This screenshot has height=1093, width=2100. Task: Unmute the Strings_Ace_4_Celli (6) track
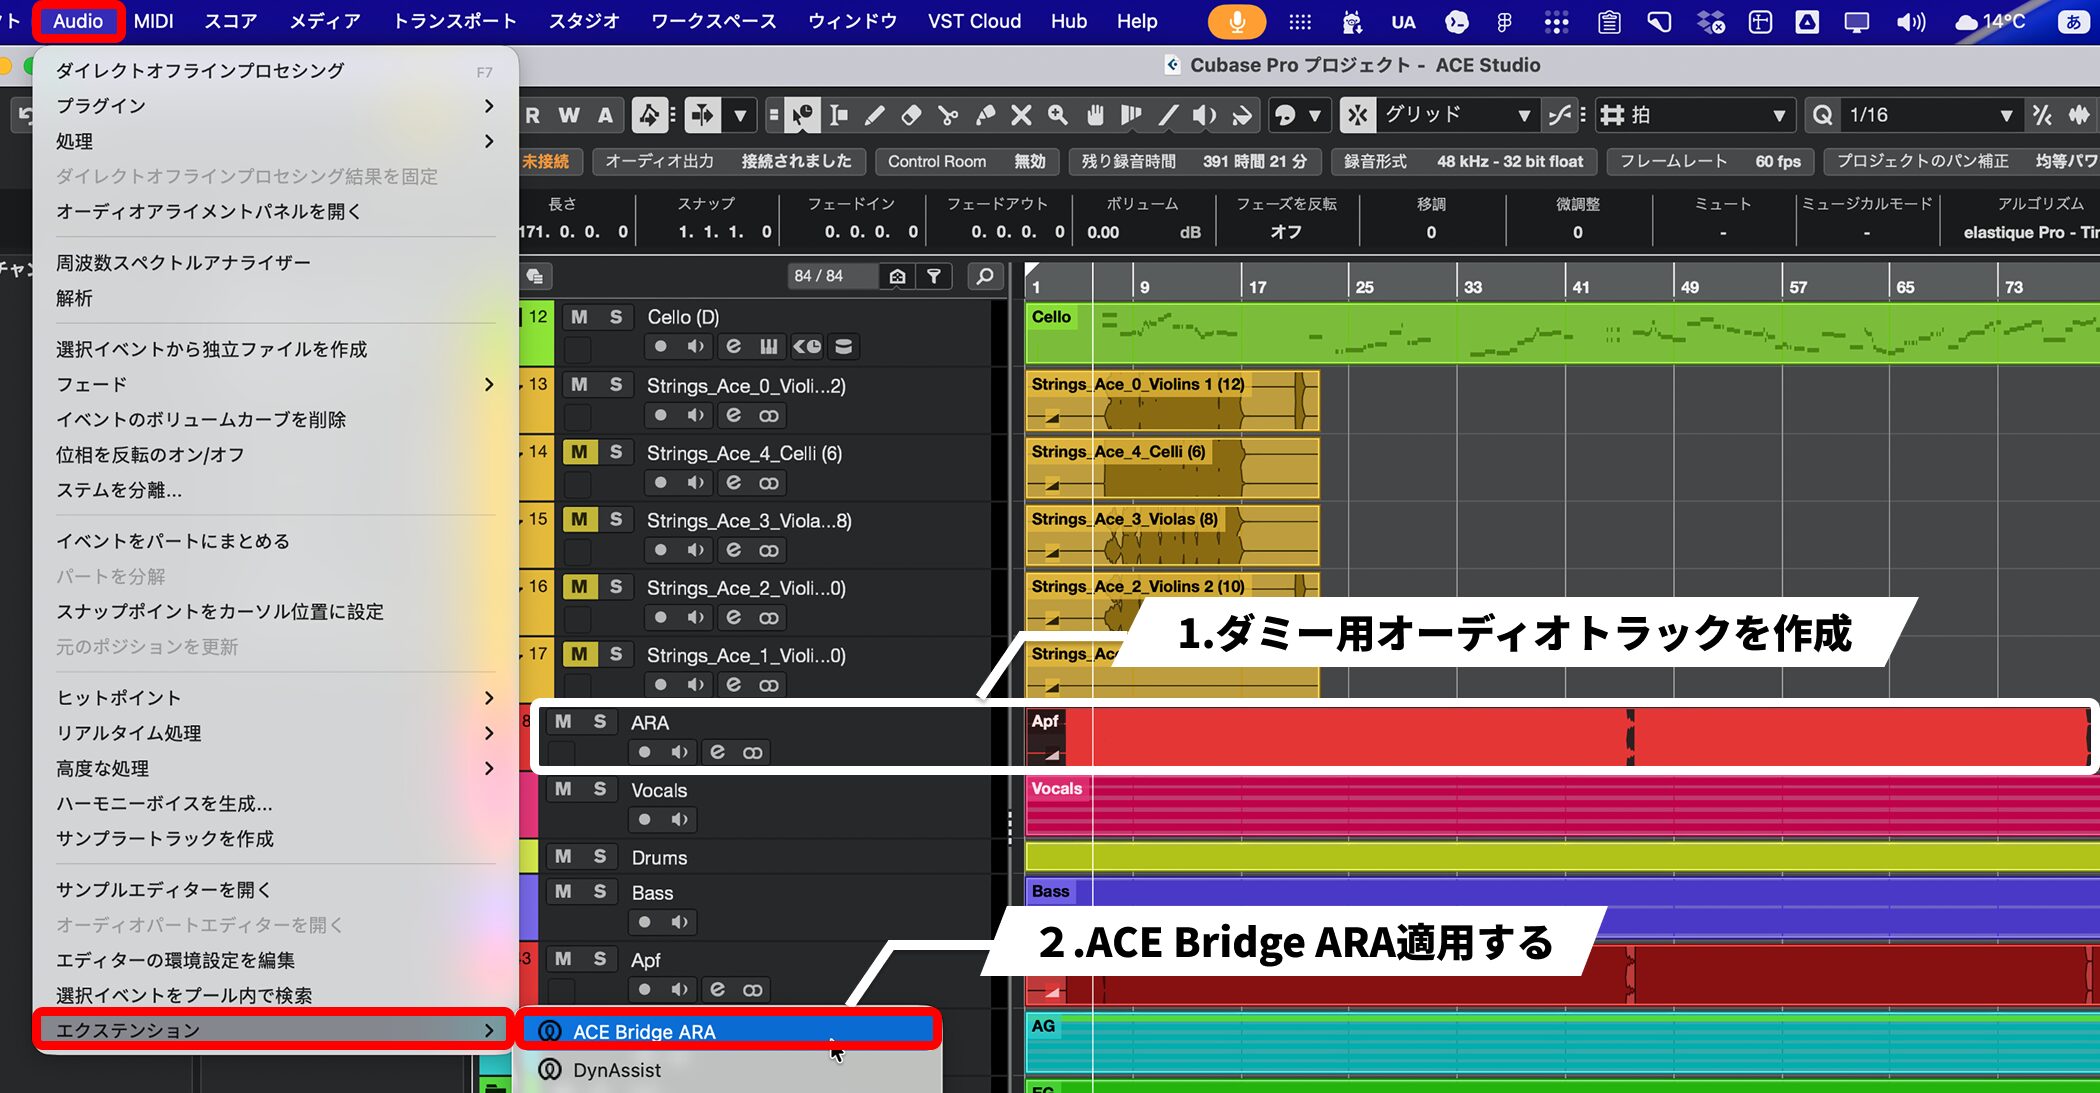(x=579, y=452)
